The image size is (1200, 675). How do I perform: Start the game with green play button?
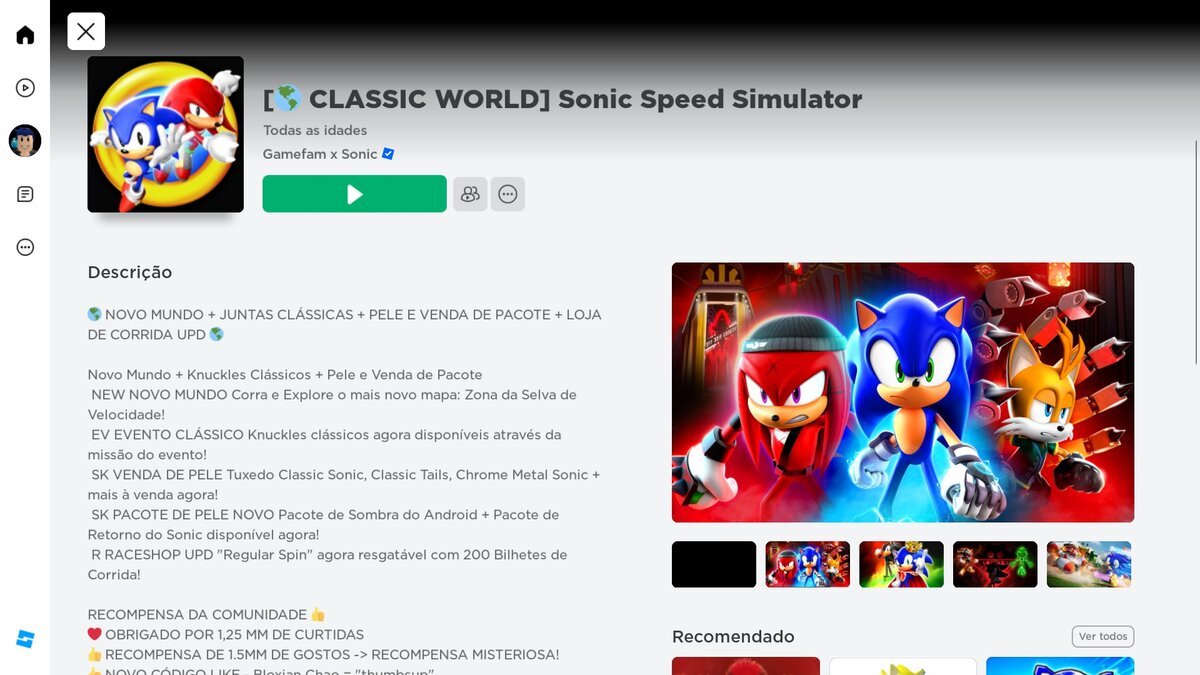pyautogui.click(x=355, y=194)
